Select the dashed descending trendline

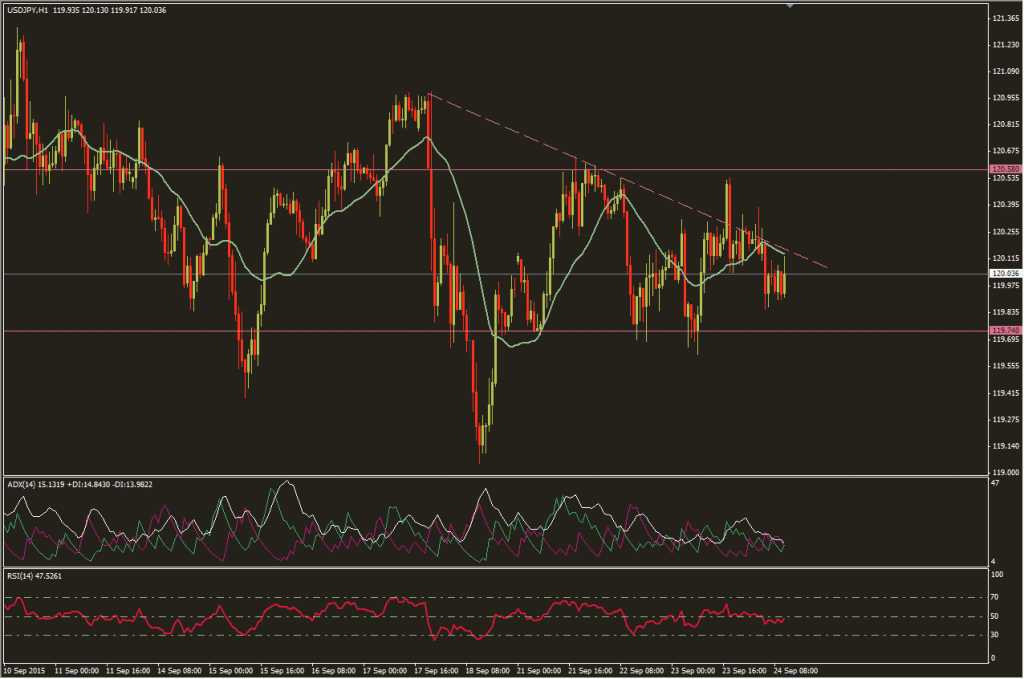[x=627, y=180]
